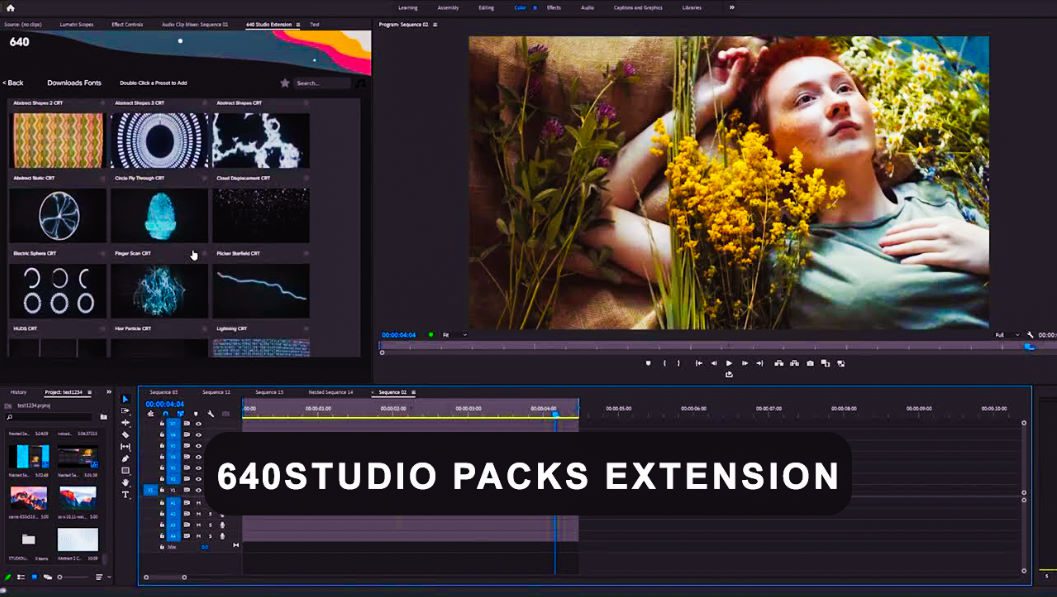This screenshot has height=597, width=1057.
Task: Toggle the eye visibility of track V1
Action: tap(198, 490)
